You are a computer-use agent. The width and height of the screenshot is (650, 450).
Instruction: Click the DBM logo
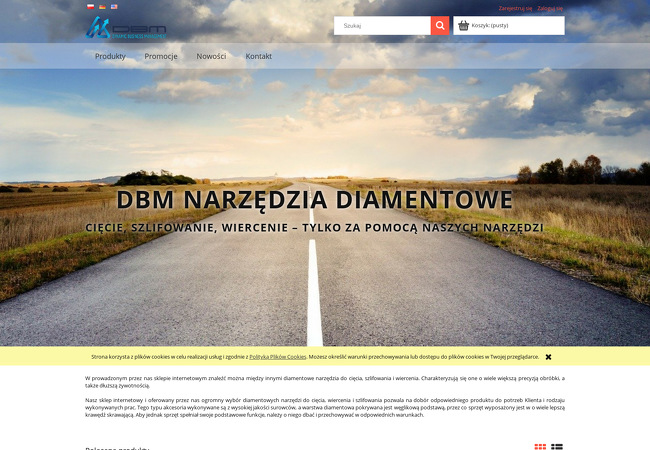(126, 28)
